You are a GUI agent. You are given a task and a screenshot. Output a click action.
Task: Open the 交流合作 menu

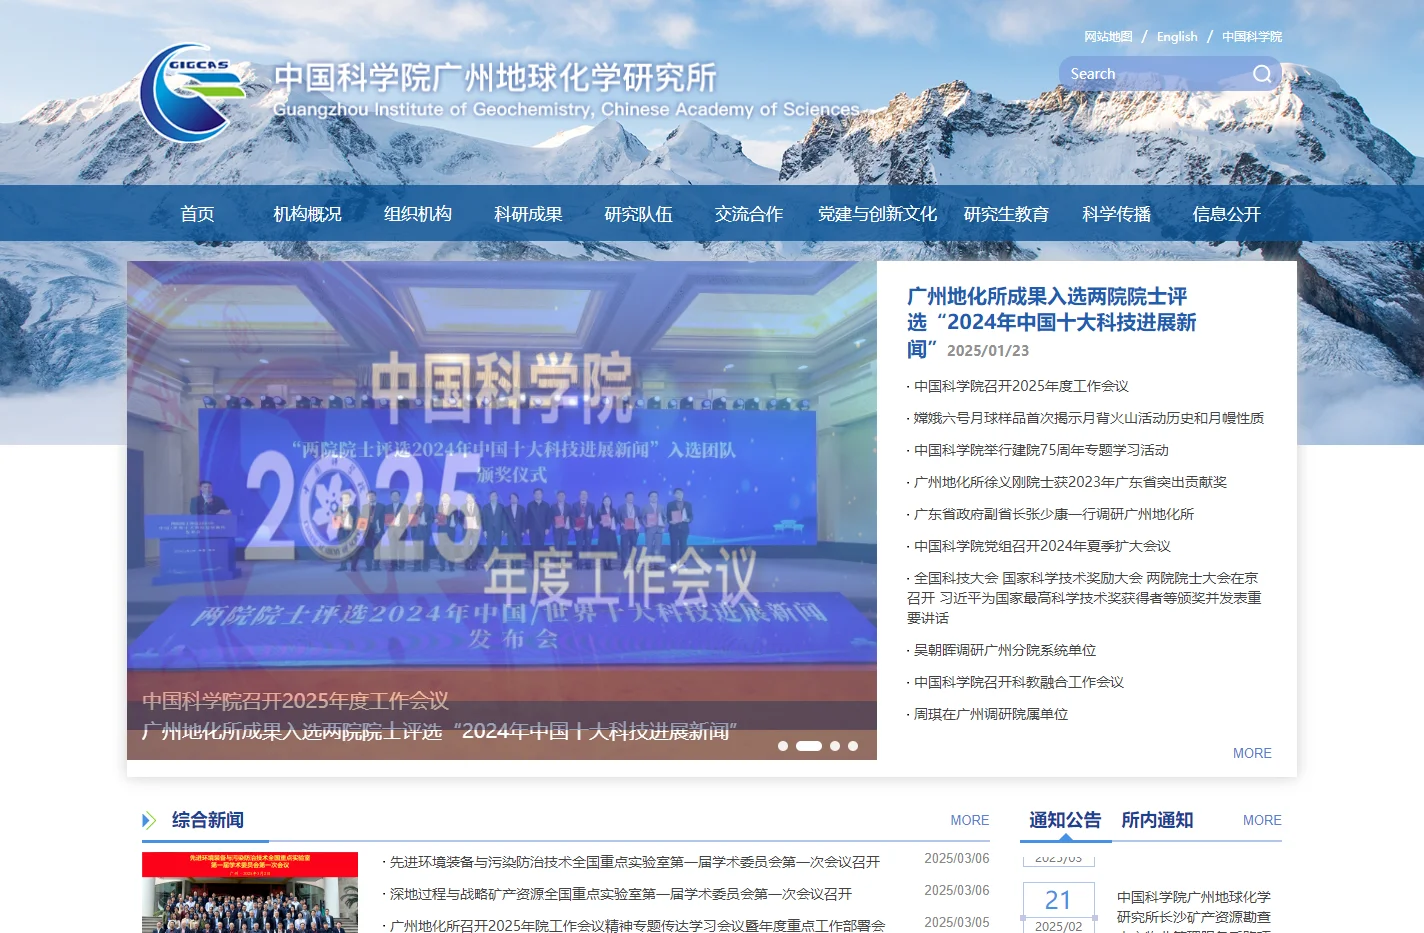pyautogui.click(x=748, y=214)
